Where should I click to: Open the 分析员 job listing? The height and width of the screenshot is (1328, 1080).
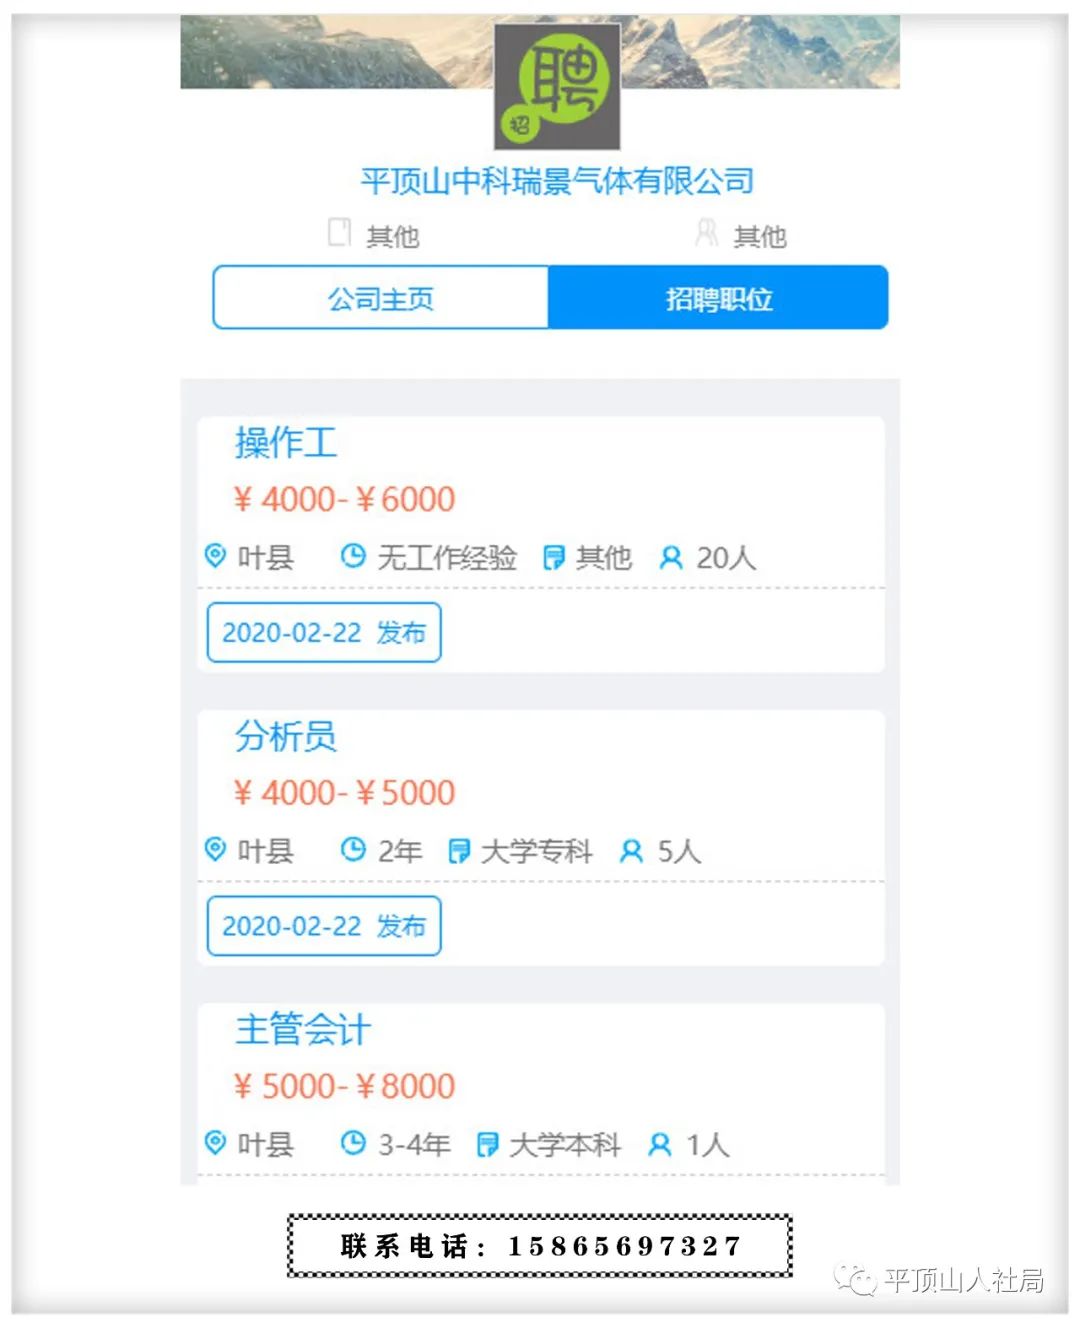tap(286, 736)
